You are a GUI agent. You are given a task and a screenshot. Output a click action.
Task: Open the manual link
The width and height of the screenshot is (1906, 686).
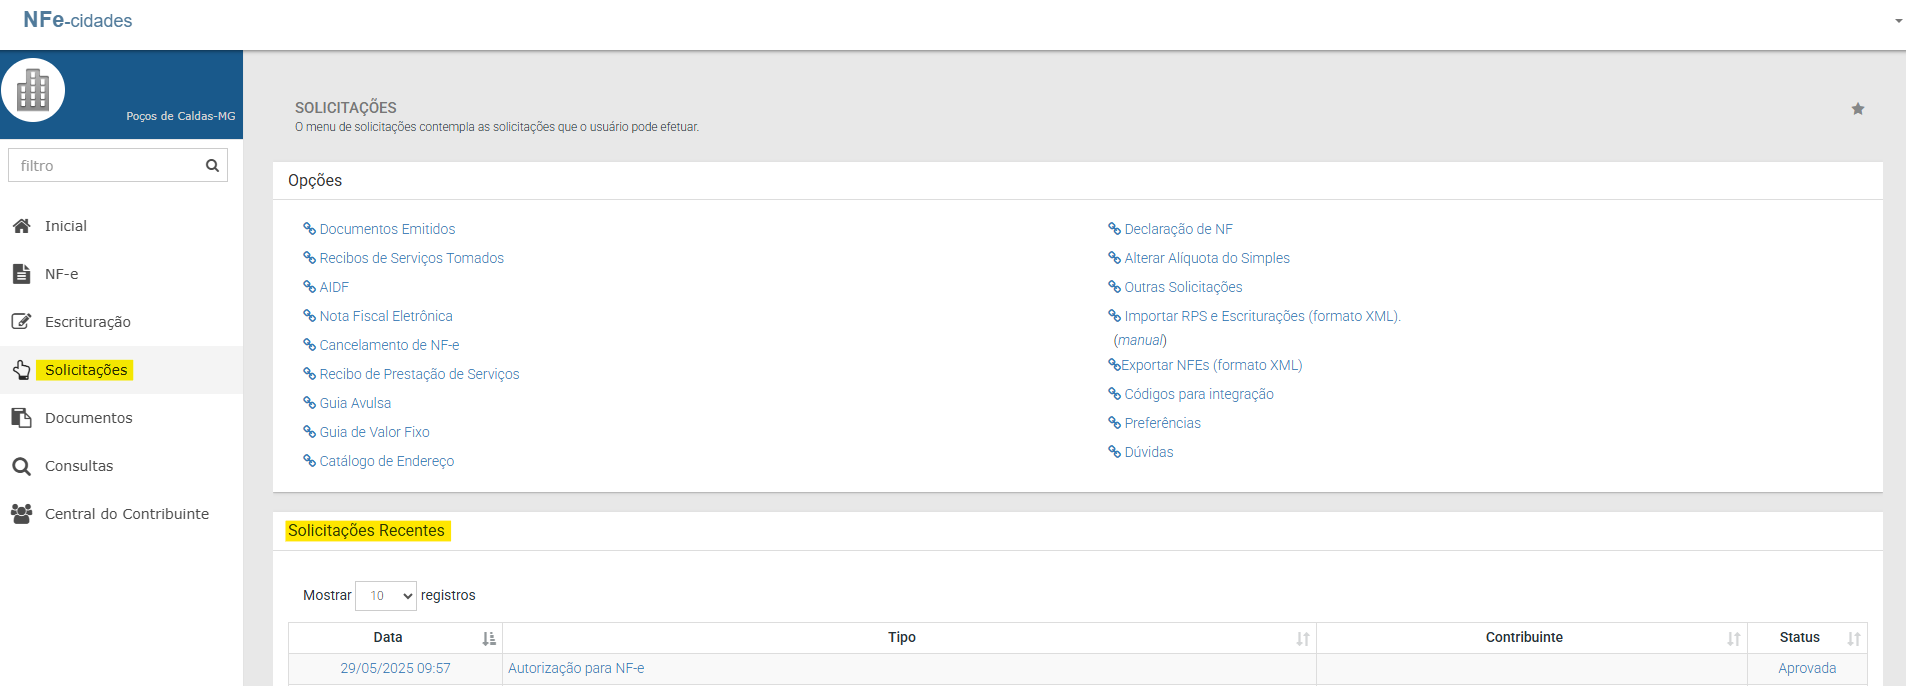tap(1140, 340)
